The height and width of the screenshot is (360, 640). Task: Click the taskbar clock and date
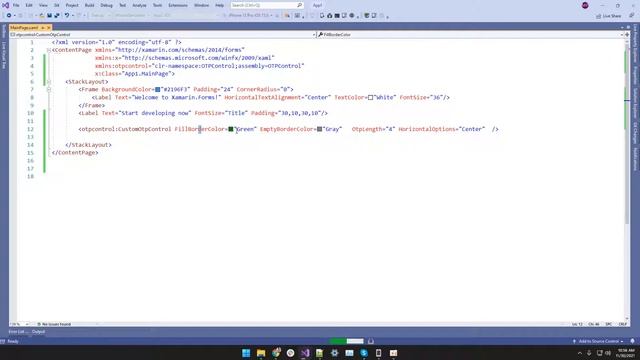pyautogui.click(x=626, y=353)
